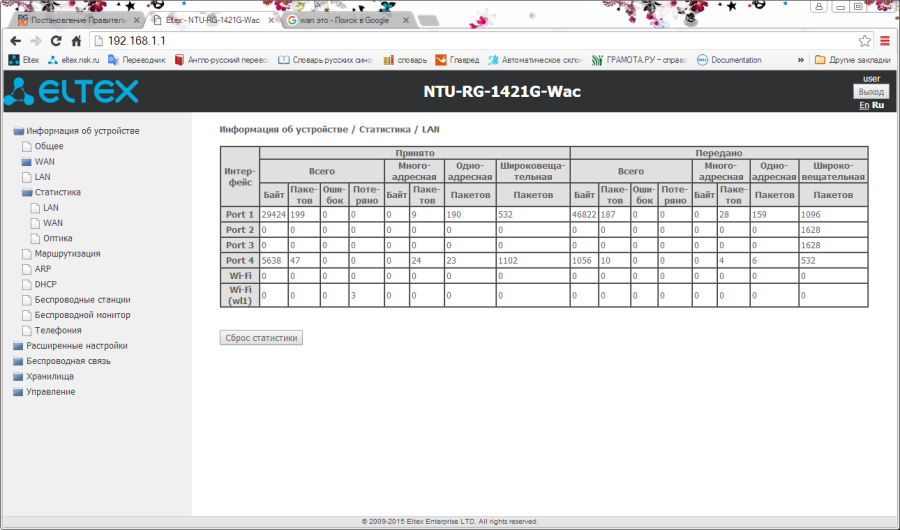Open LAN statistics page
This screenshot has height=530, width=900.
point(45,208)
